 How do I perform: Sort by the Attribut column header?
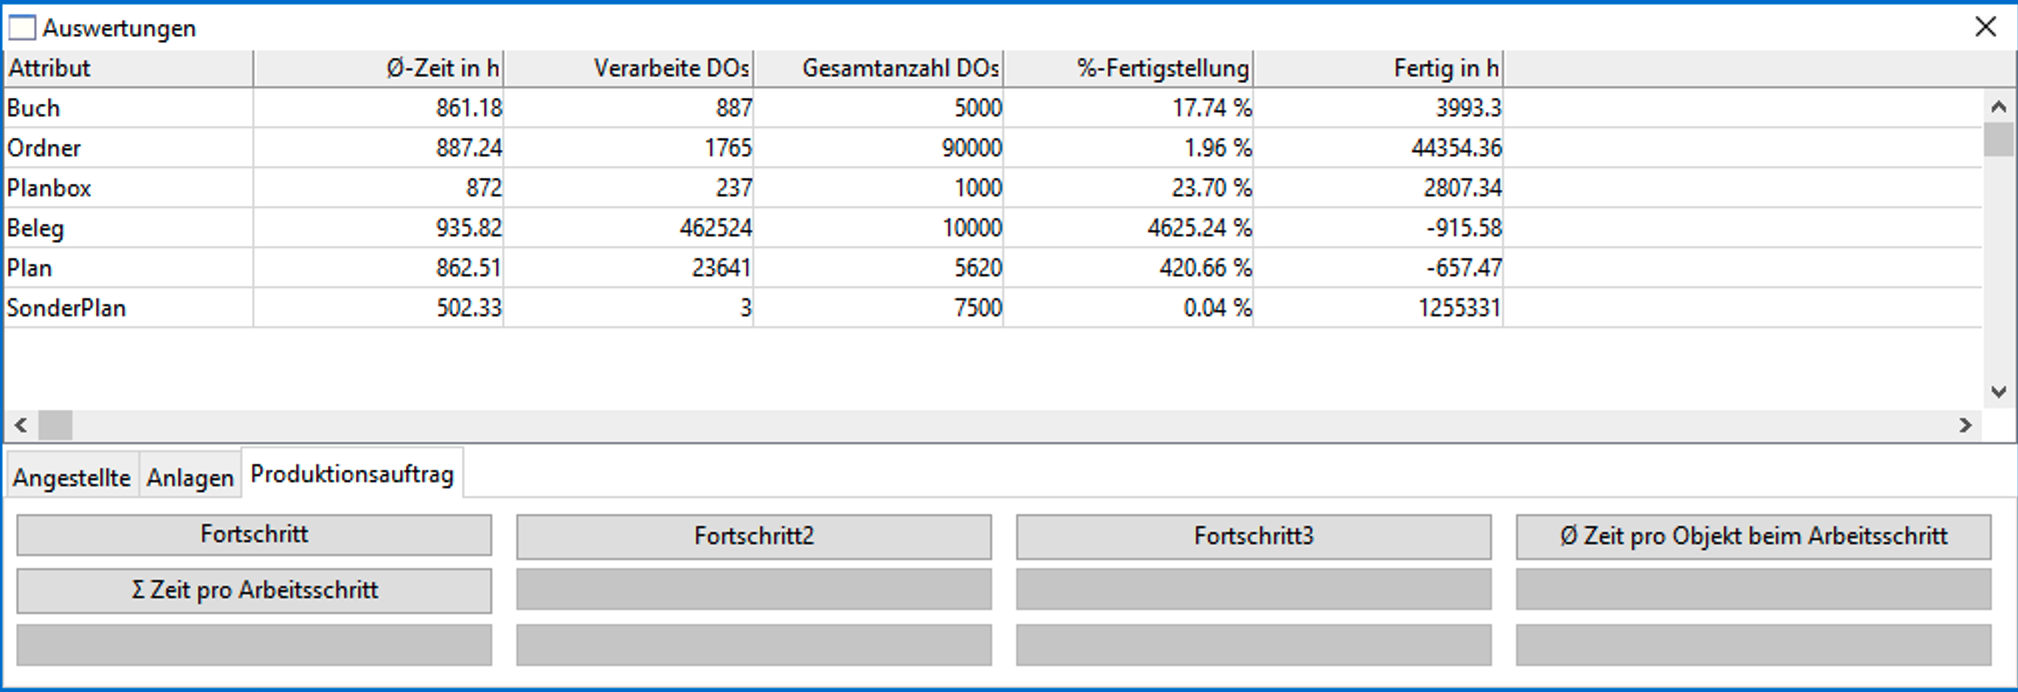tap(128, 68)
